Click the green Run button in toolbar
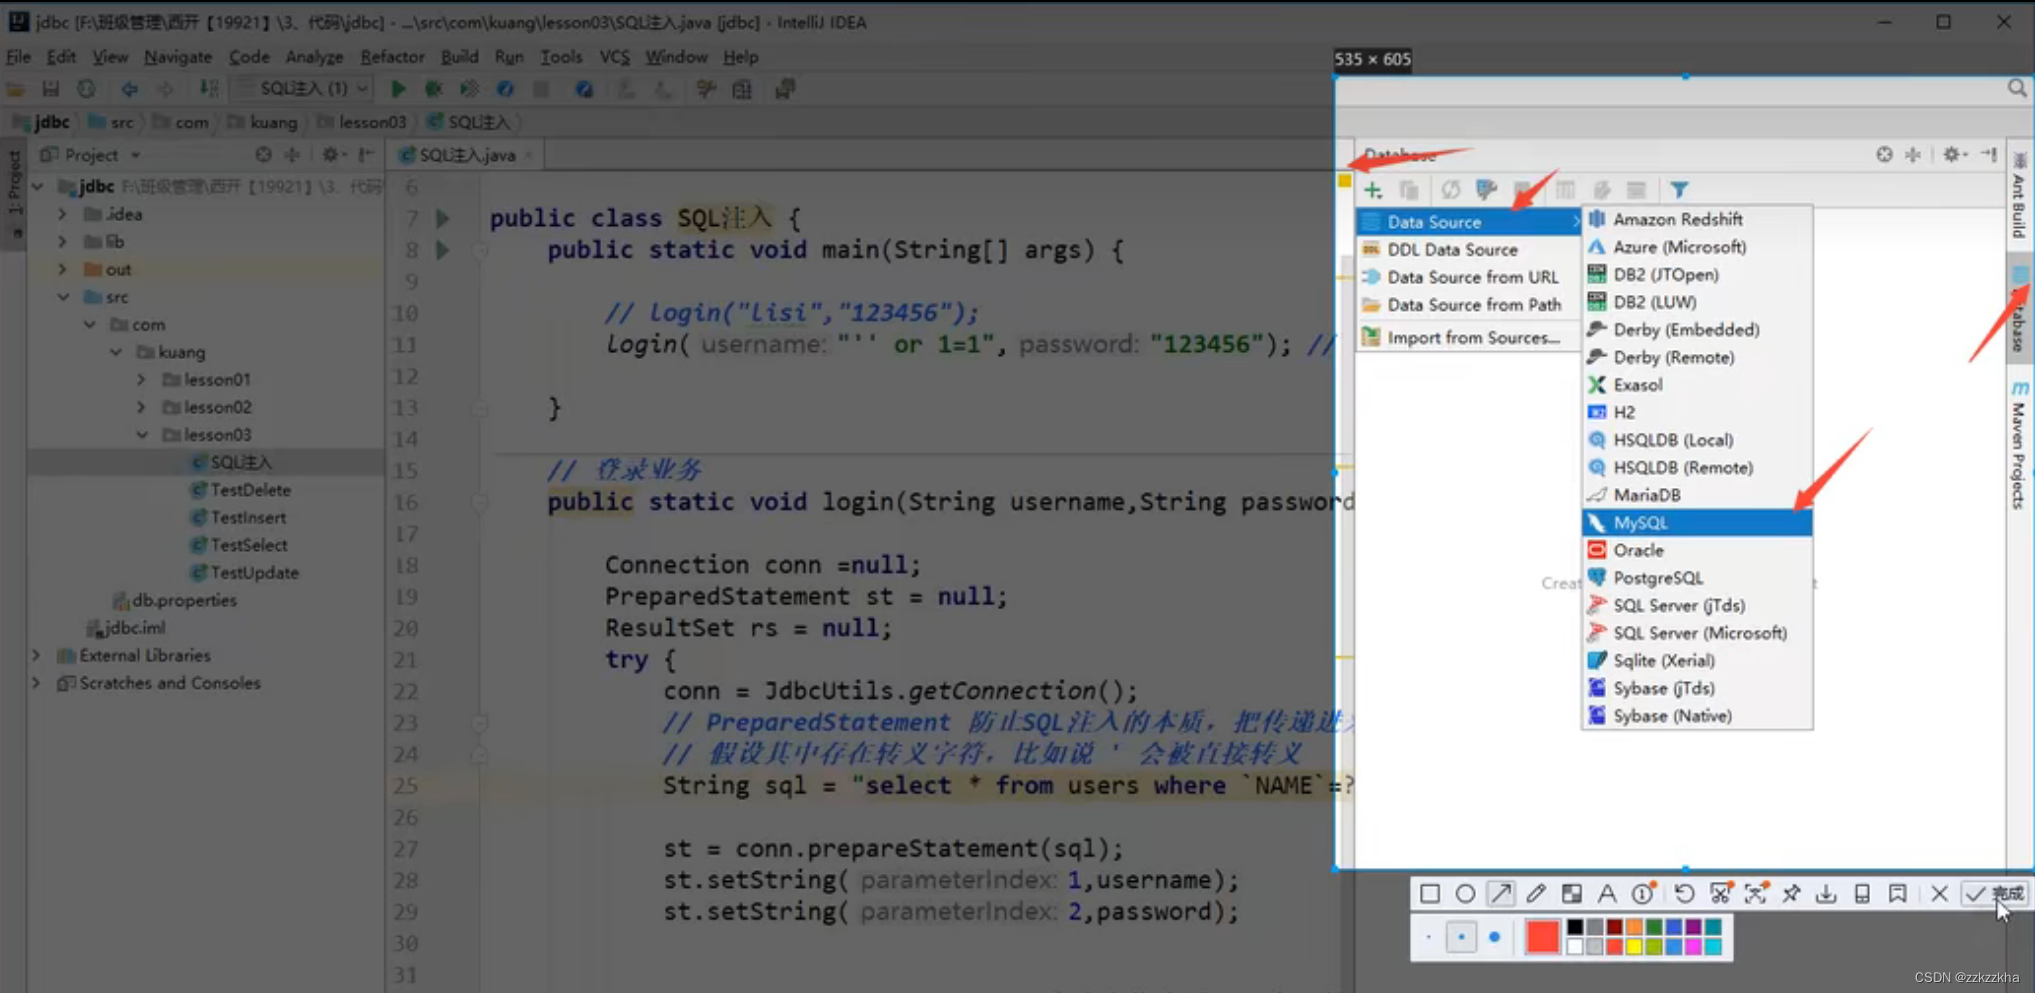Image resolution: width=2035 pixels, height=993 pixels. click(x=398, y=89)
